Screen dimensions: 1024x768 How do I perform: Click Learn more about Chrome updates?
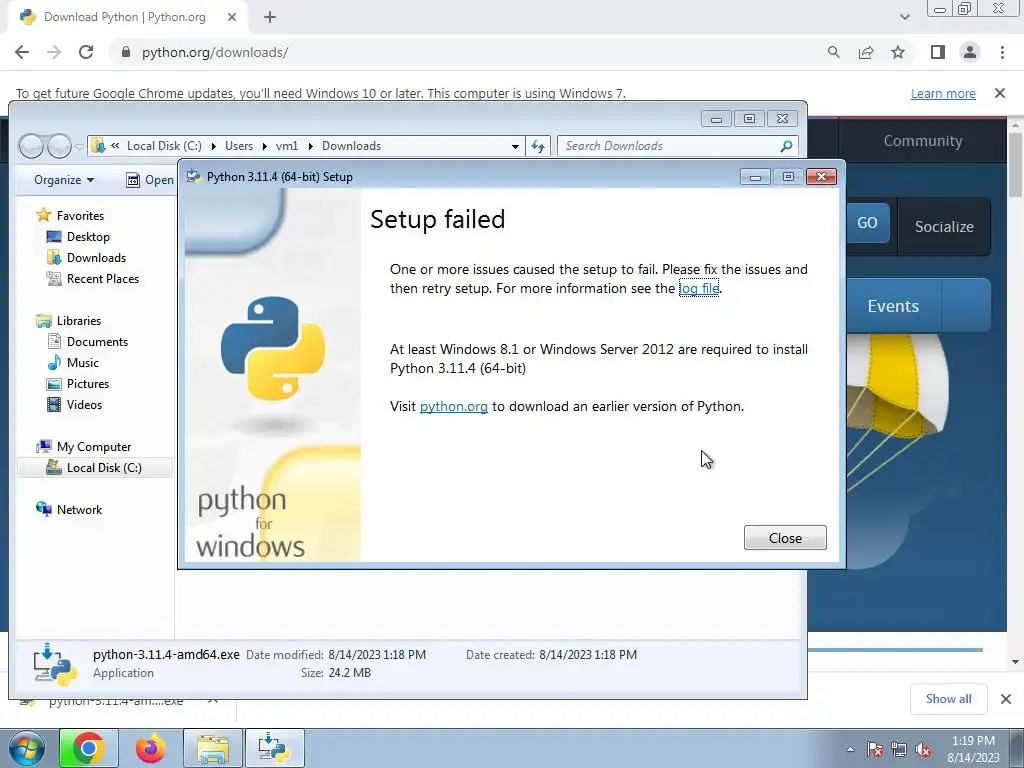pos(943,93)
